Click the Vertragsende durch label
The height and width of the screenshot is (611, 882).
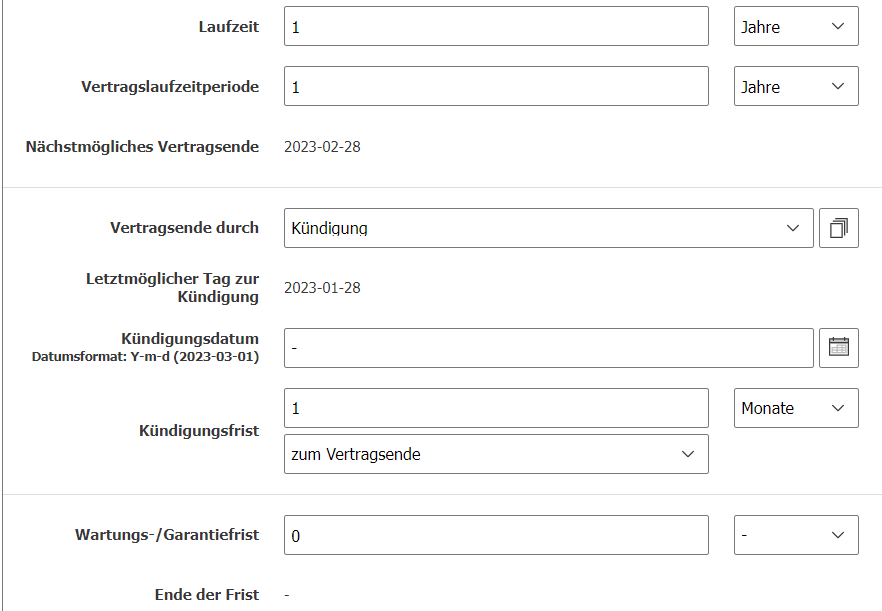pos(184,227)
